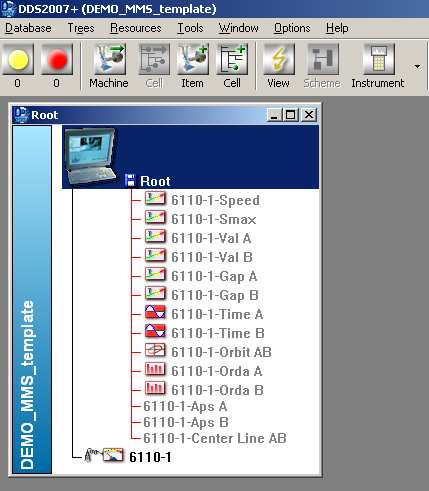
Task: Select the Root node label
Action: coord(155,181)
